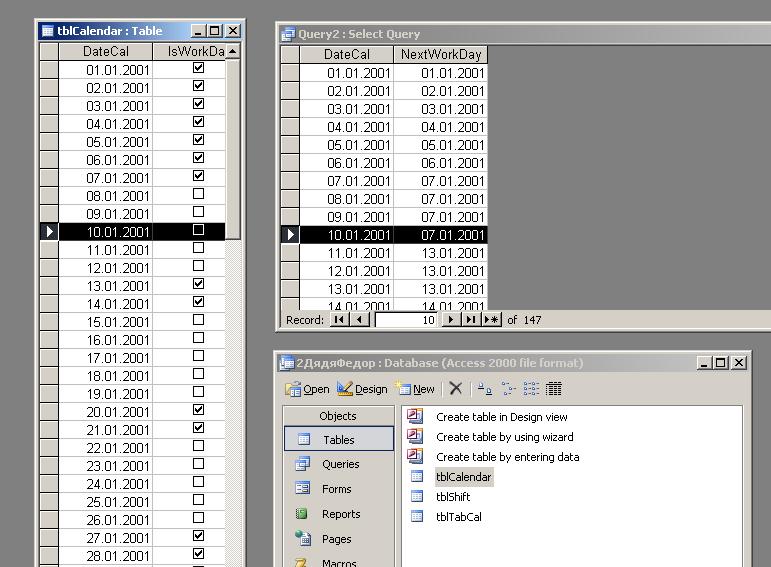Select Tables in the Objects bar
Screen dimensions: 771x567
[x=339, y=439]
